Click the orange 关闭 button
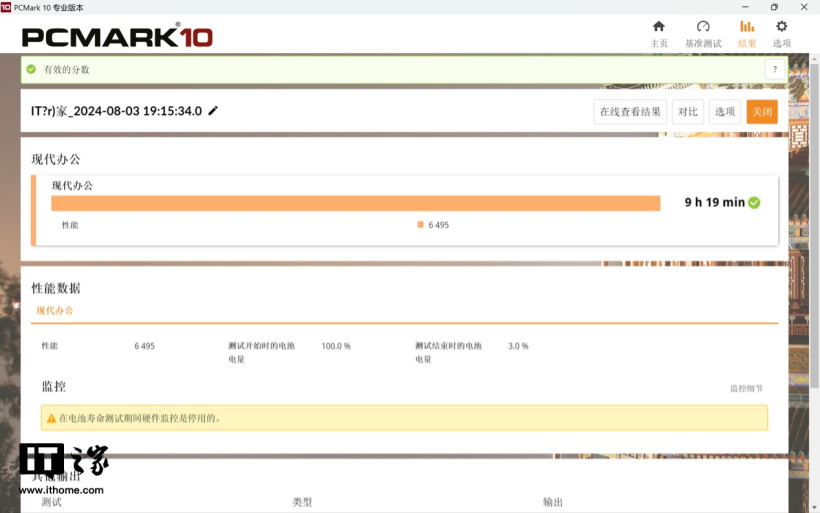This screenshot has width=820, height=513. (x=762, y=112)
